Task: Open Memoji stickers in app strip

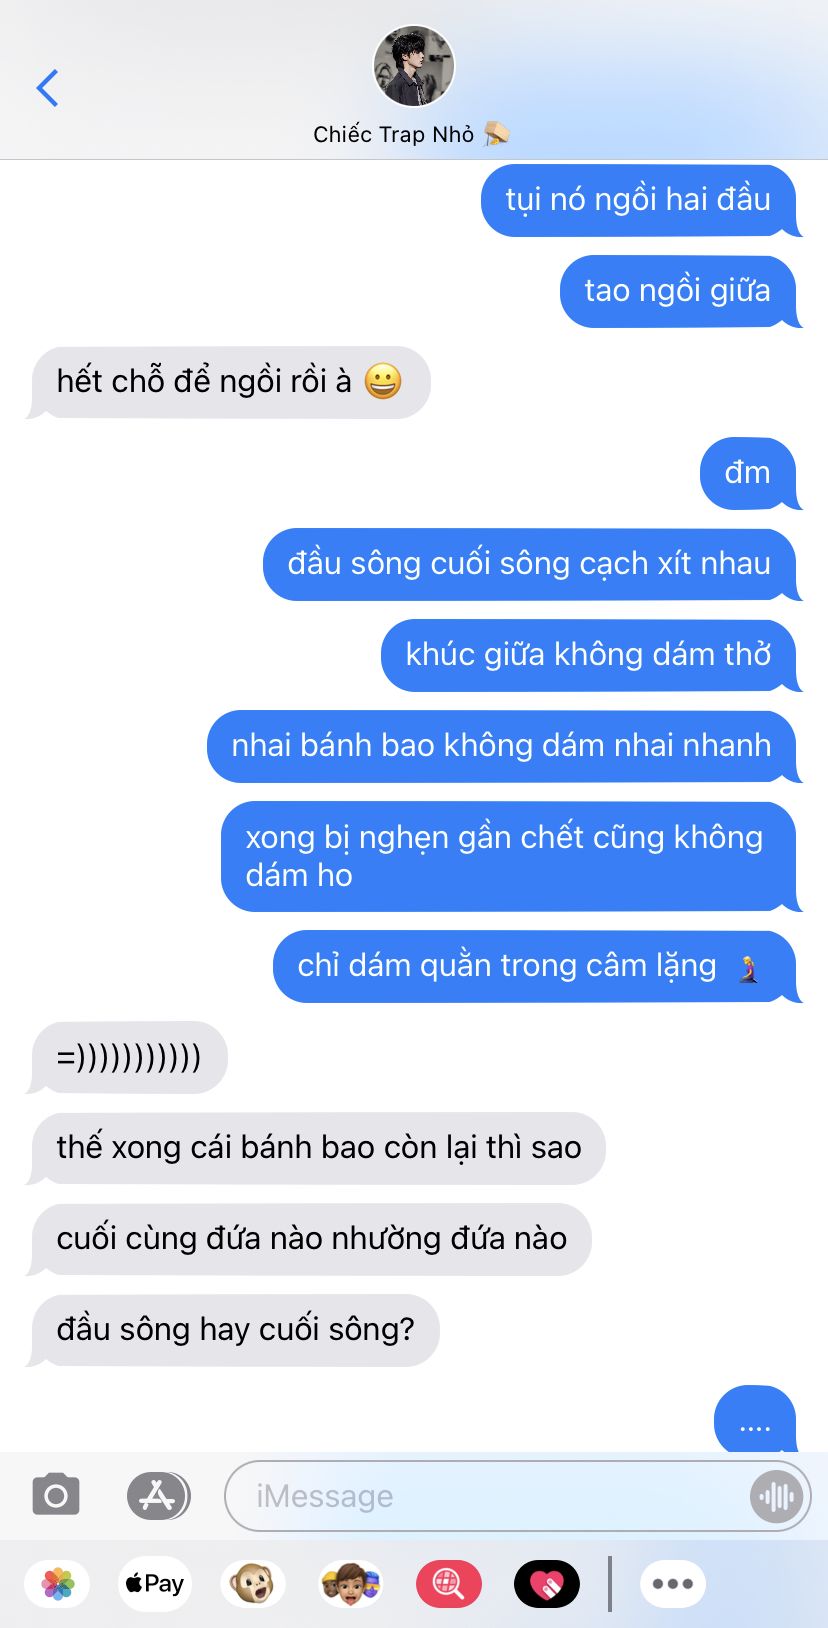Action: (350, 1584)
